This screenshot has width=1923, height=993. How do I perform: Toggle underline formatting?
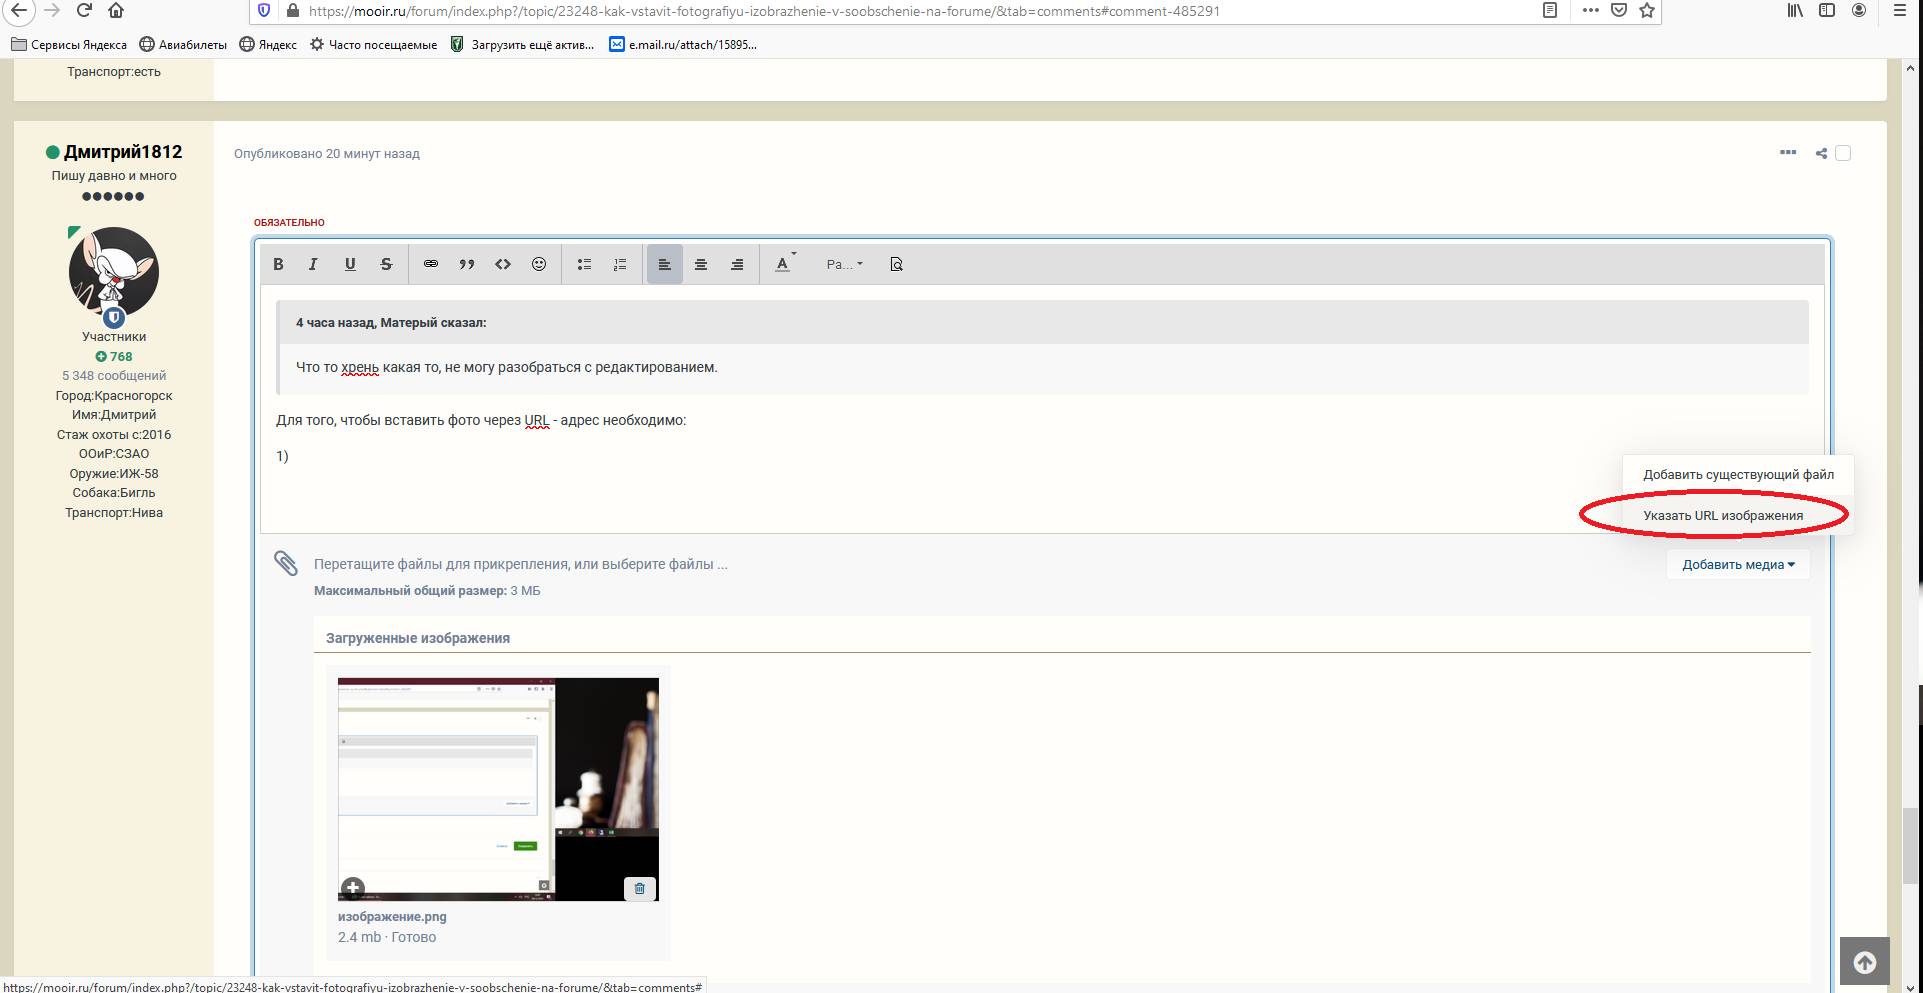350,265
